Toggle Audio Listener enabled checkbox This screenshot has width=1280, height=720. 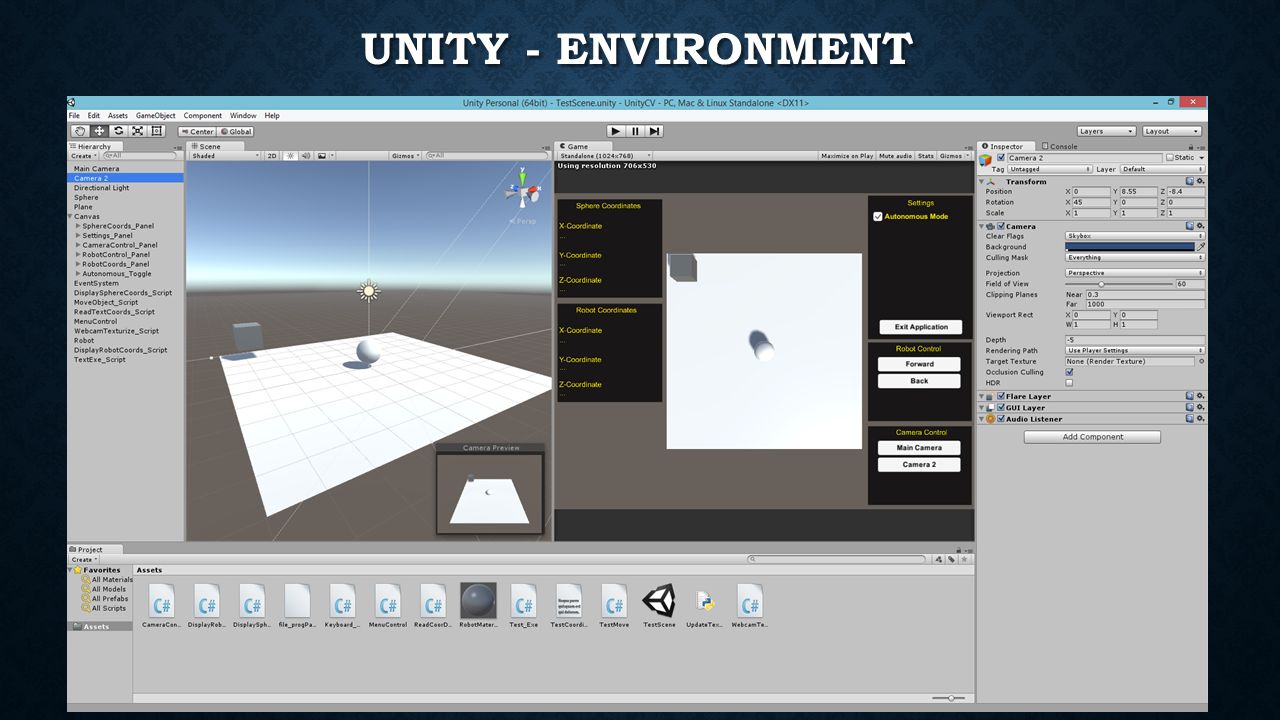pos(1001,419)
